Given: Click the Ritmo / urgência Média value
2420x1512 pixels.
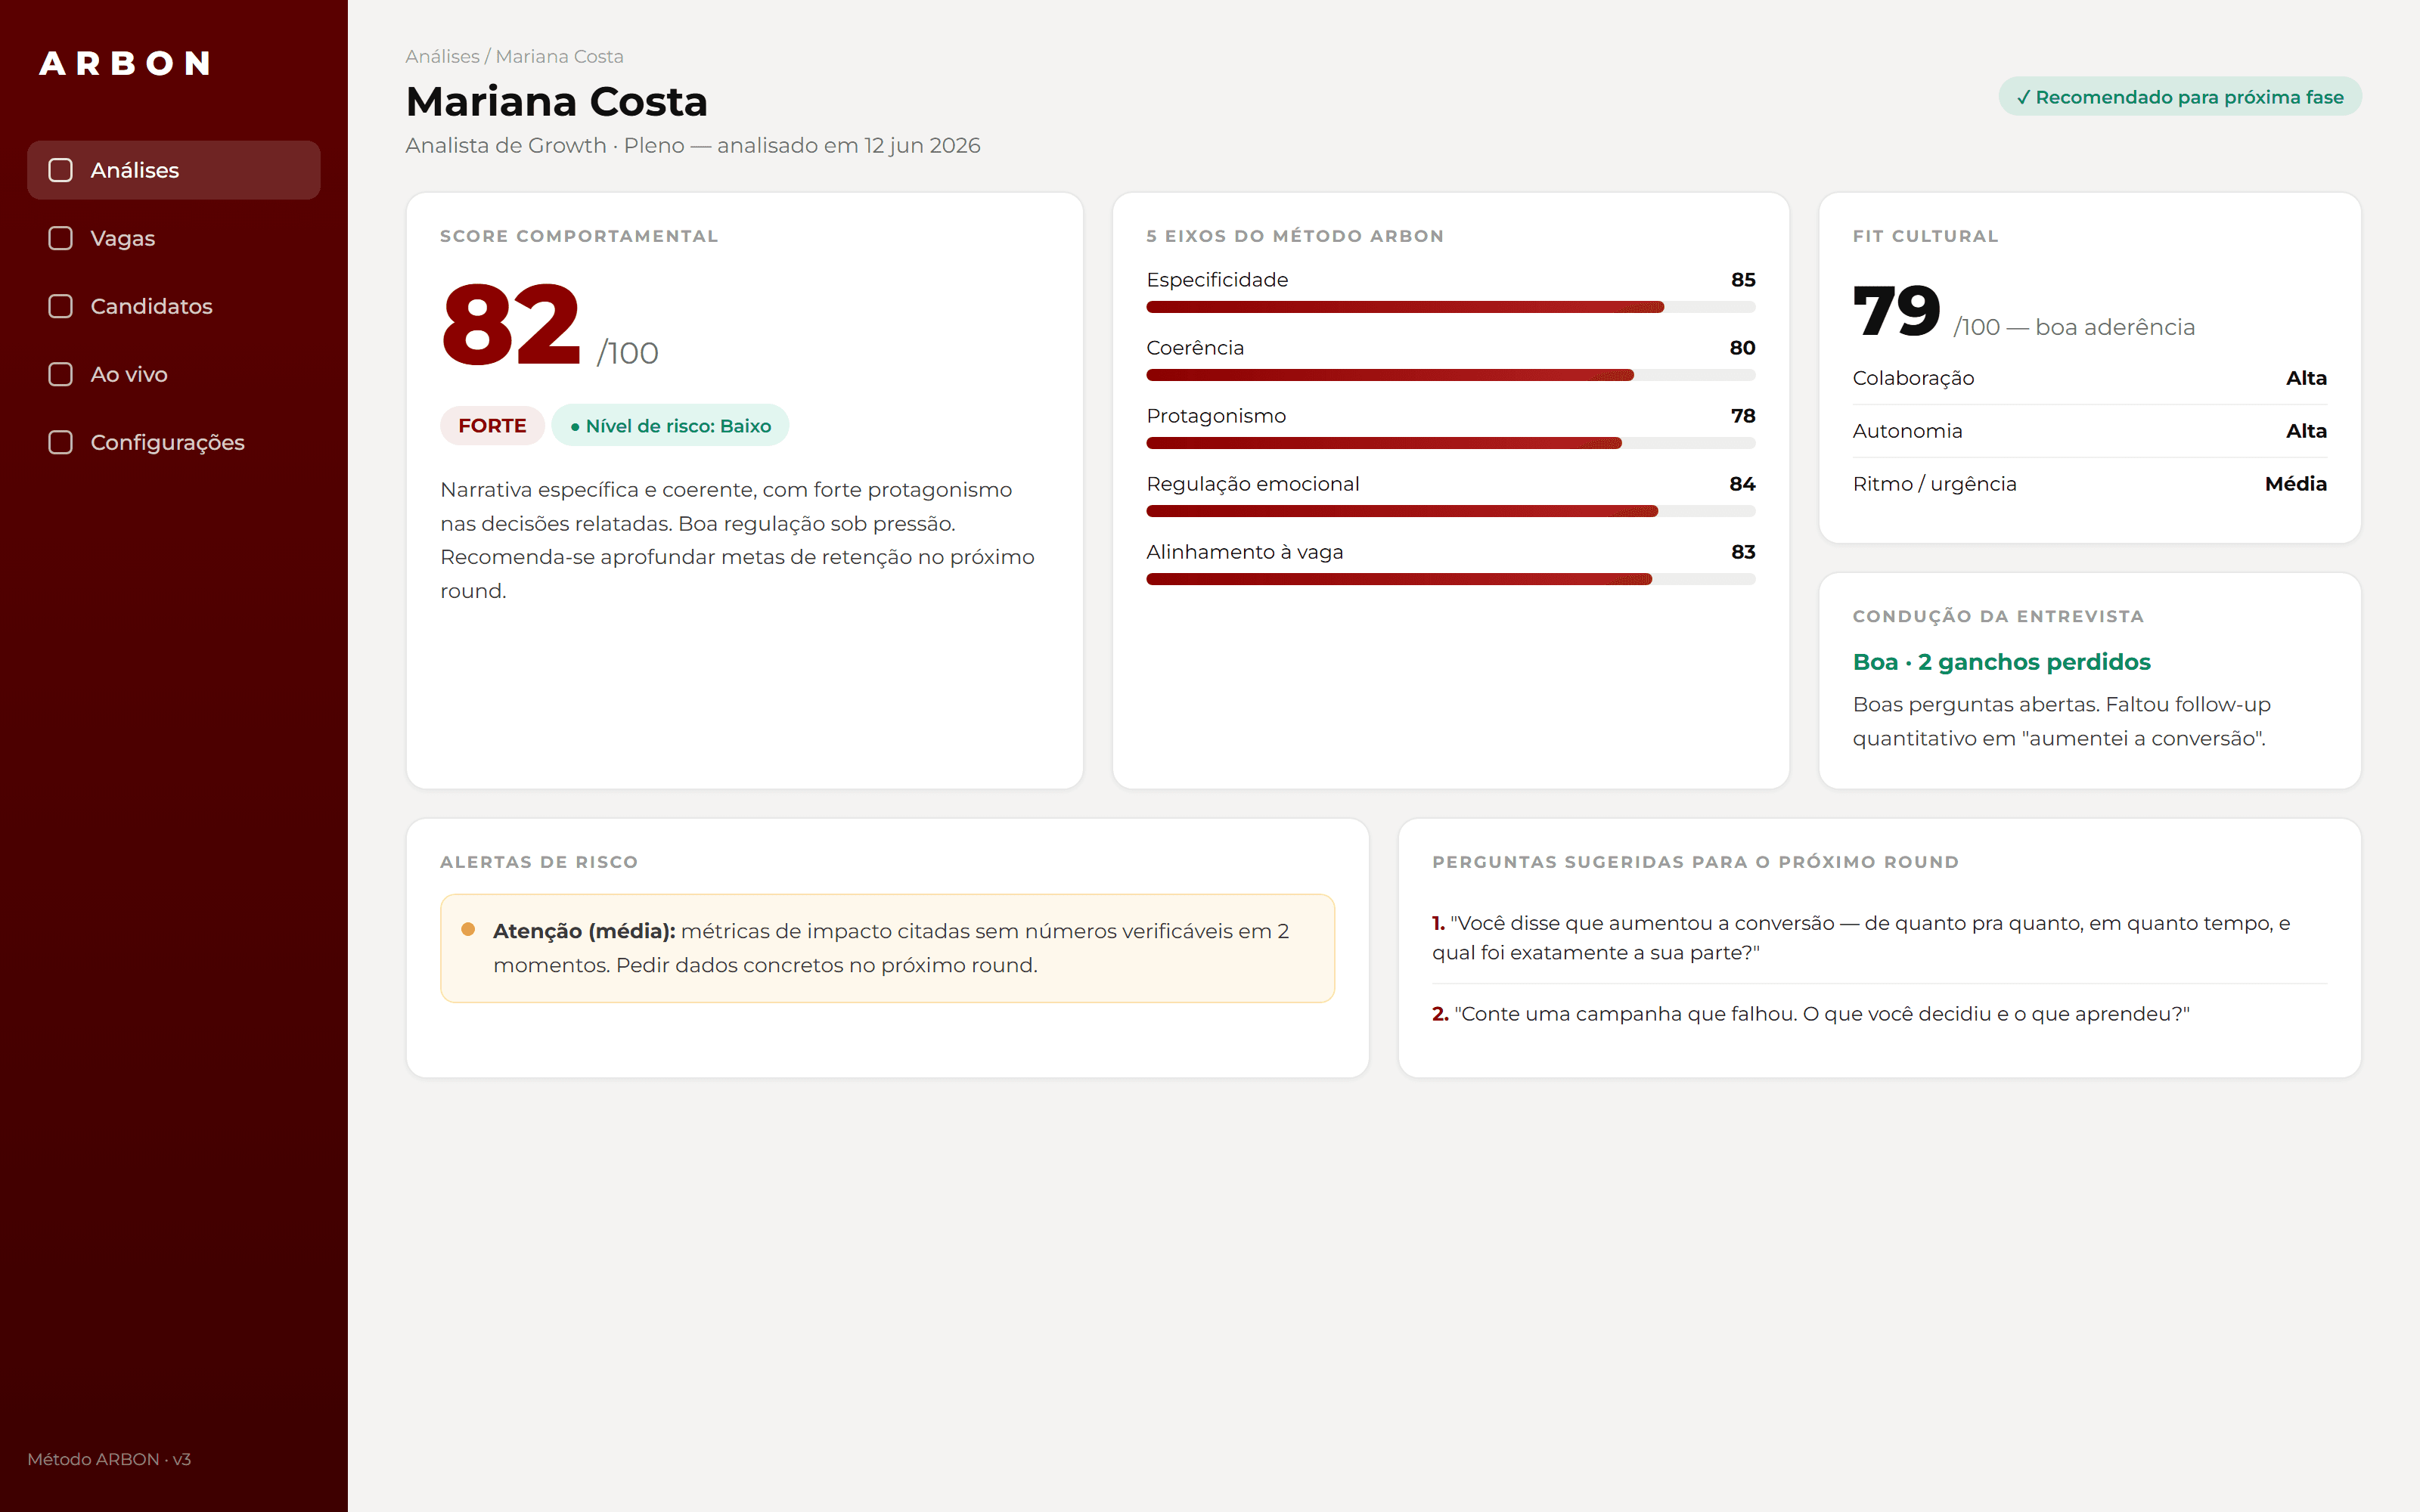Looking at the screenshot, I should point(2295,484).
